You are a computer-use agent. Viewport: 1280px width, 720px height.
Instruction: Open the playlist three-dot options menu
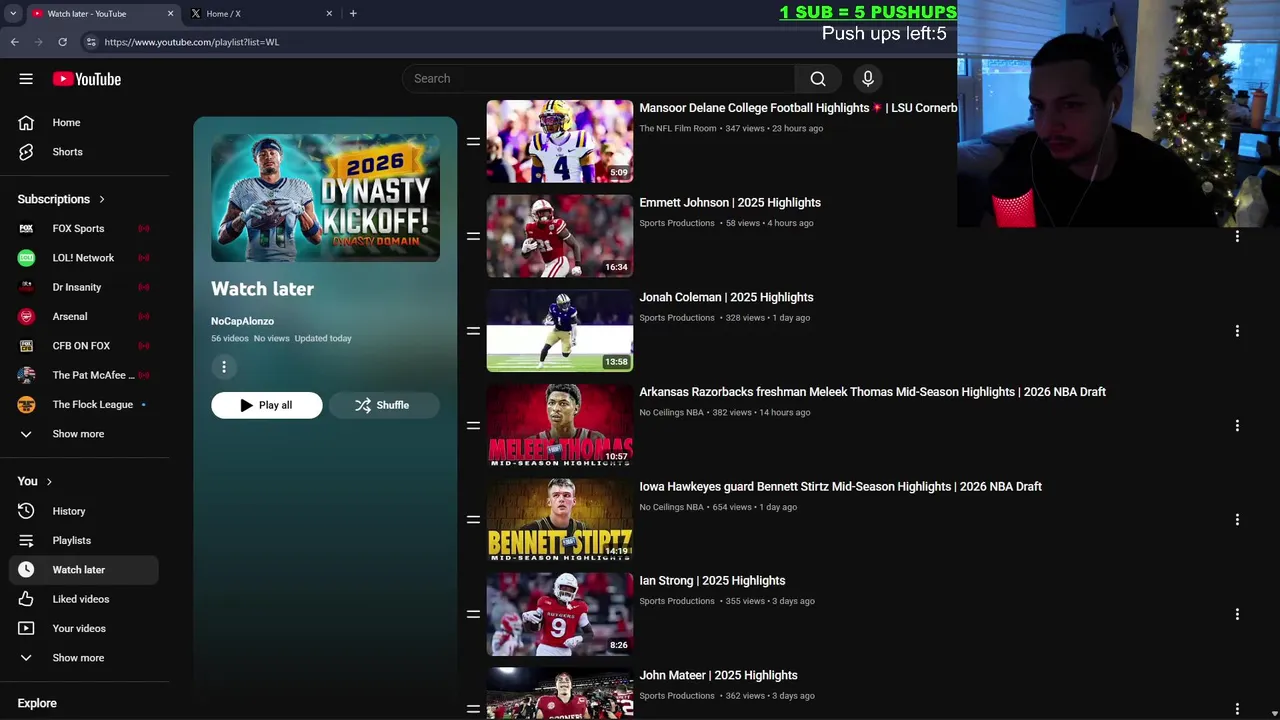[x=224, y=367]
